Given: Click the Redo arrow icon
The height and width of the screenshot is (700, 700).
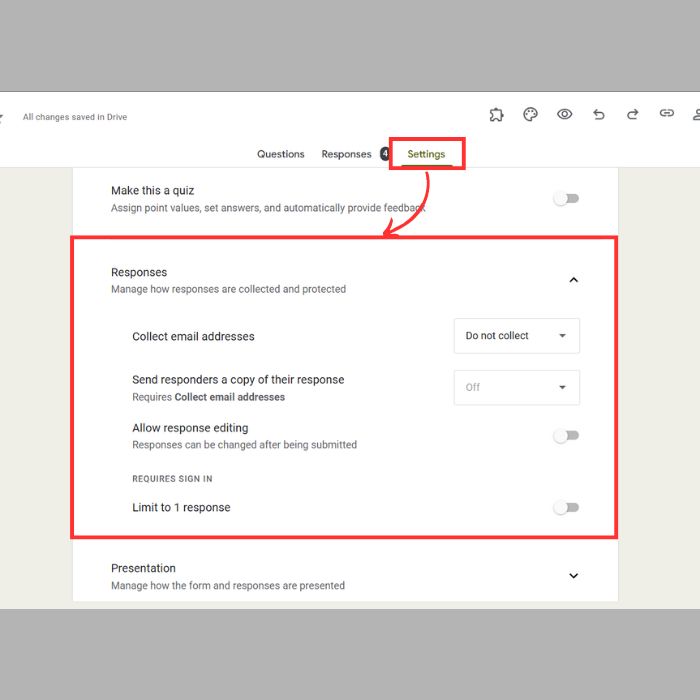Looking at the screenshot, I should [633, 115].
